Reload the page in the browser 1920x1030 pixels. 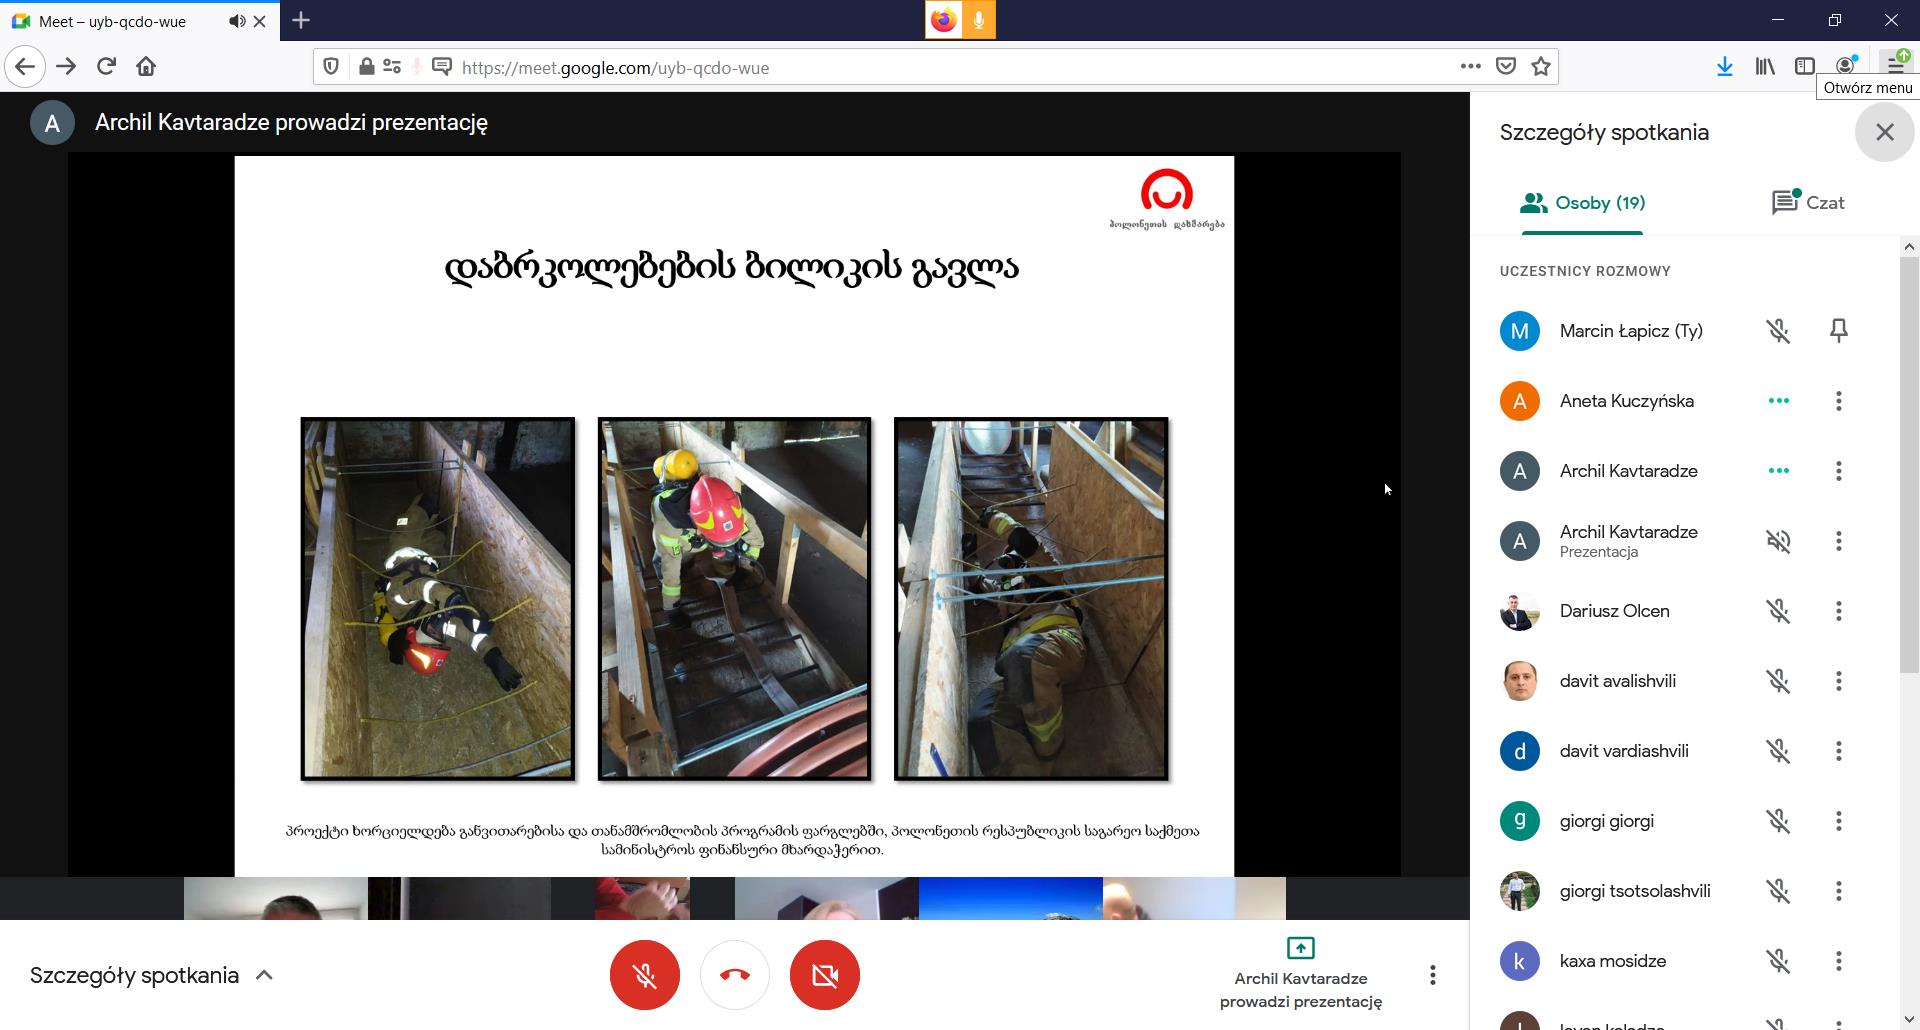point(106,67)
